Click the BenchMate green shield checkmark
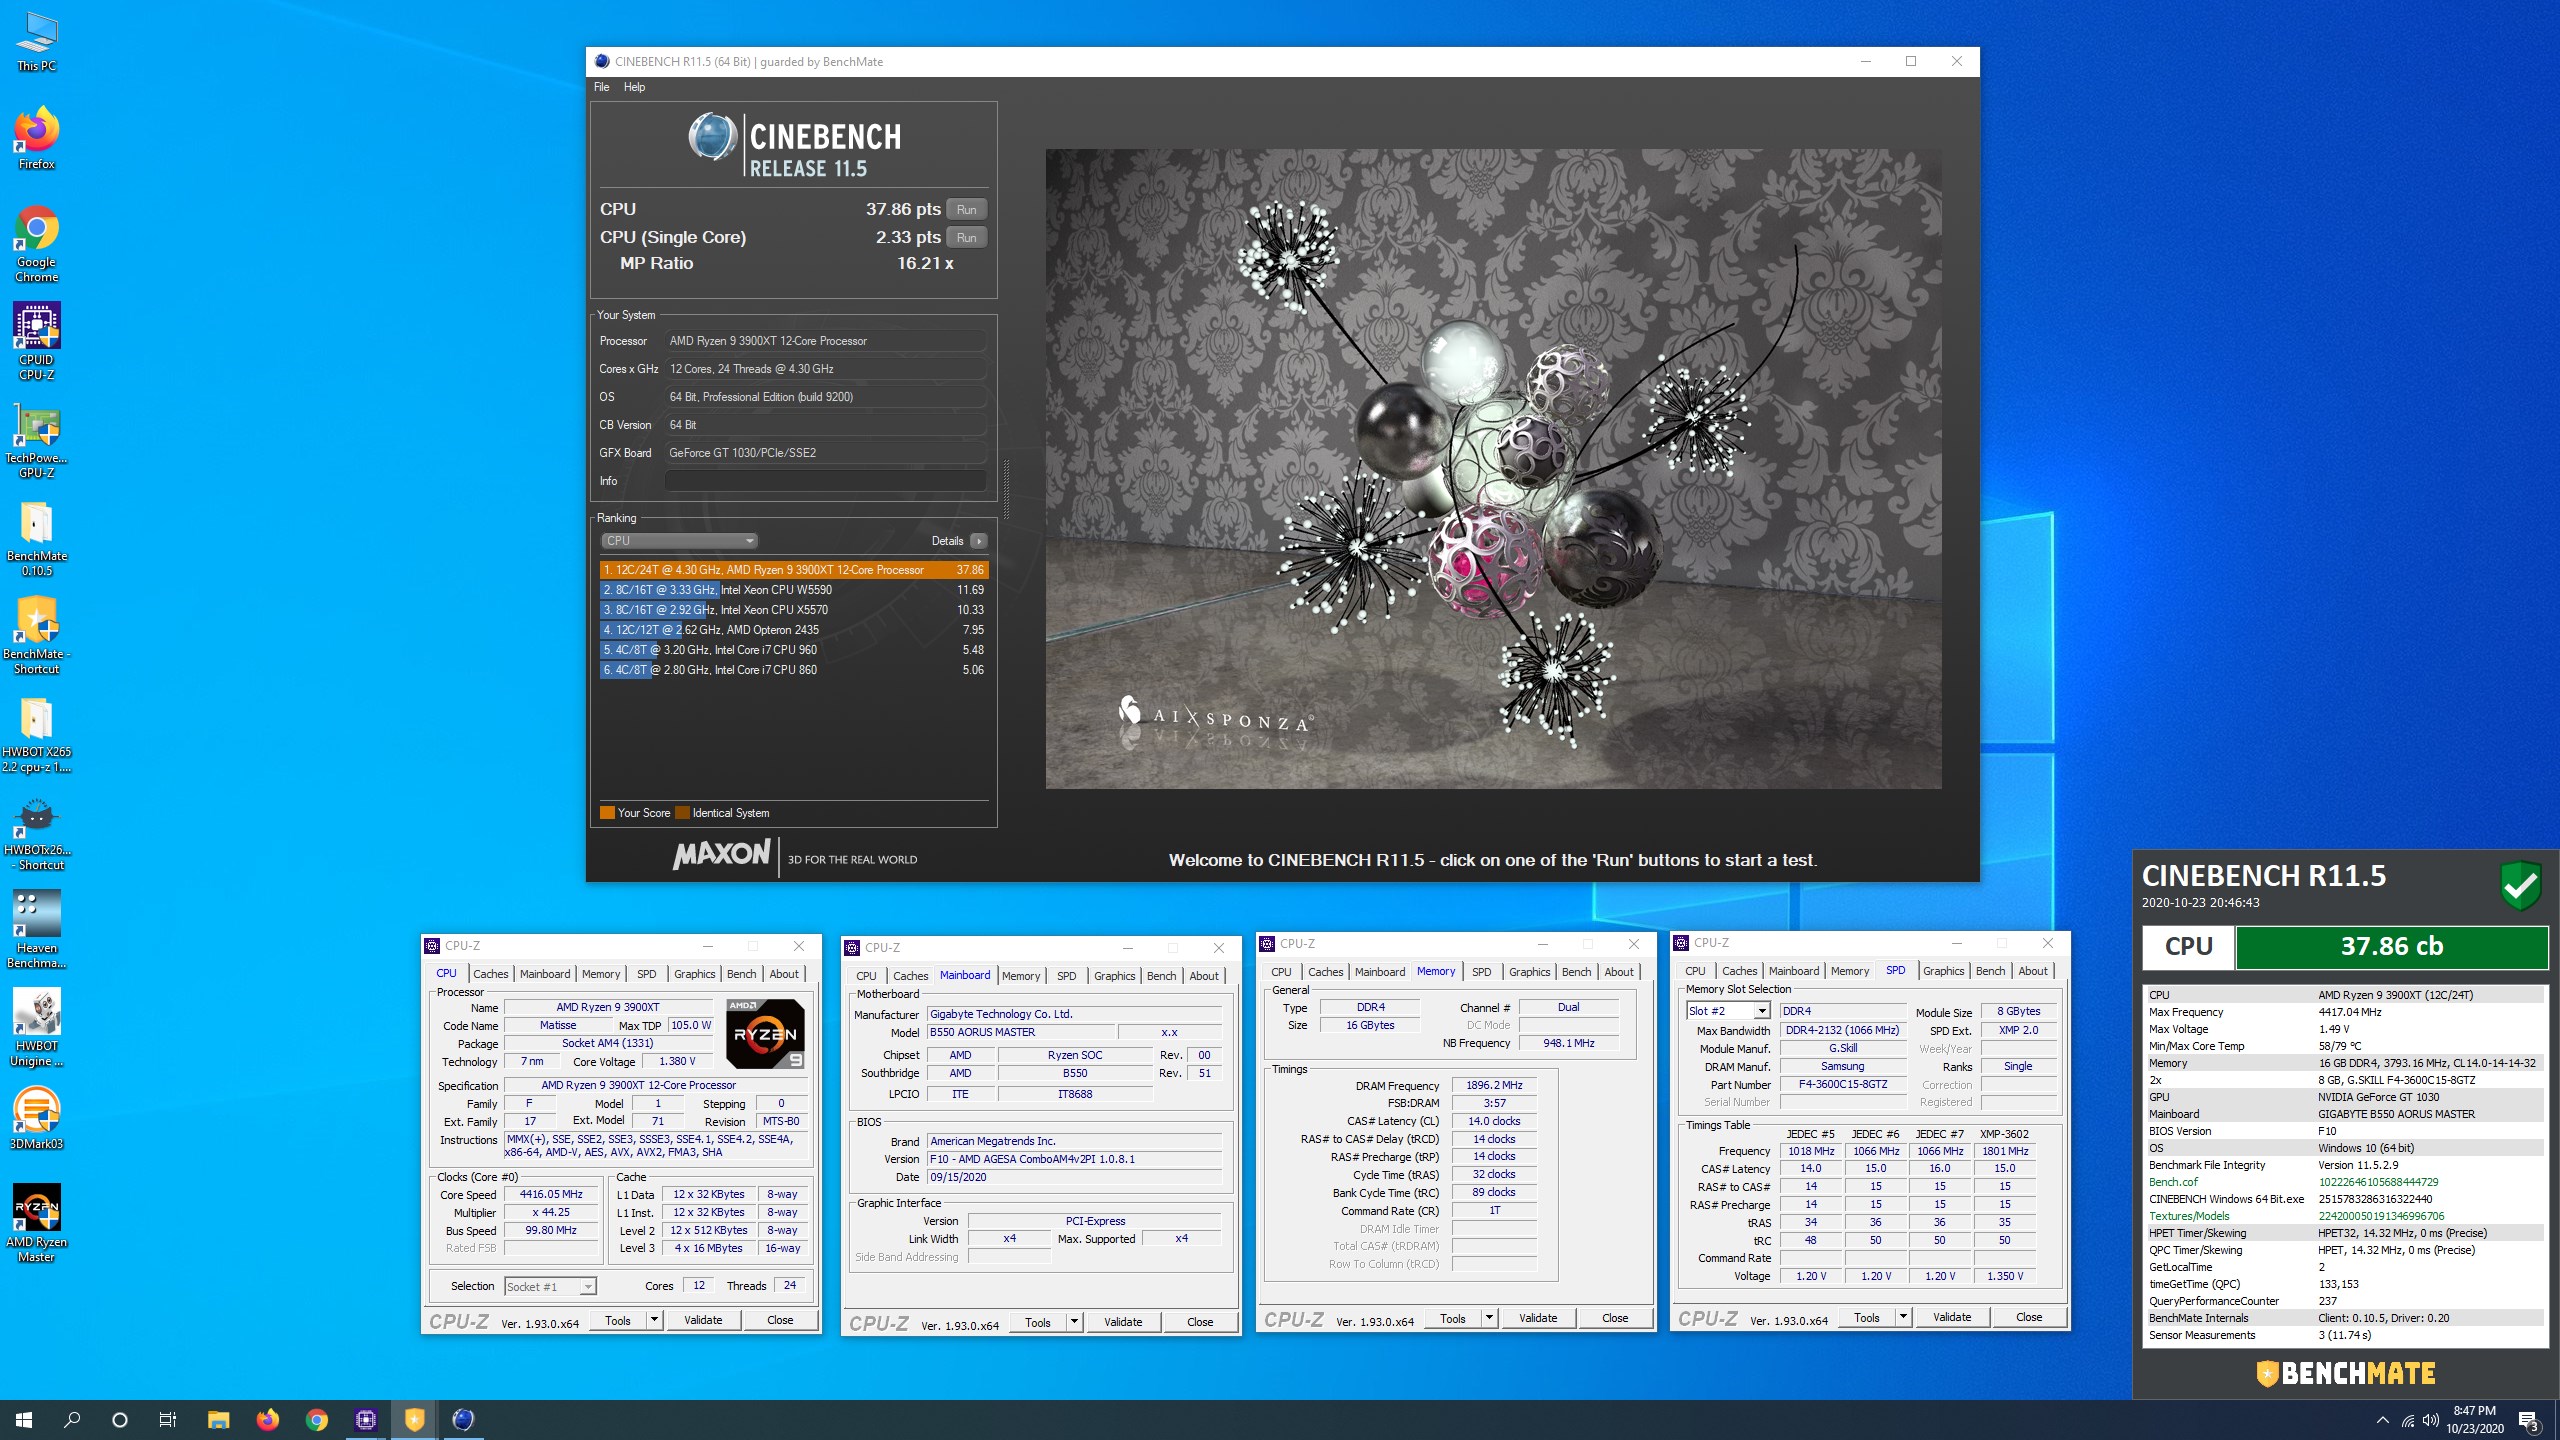 coord(2520,885)
